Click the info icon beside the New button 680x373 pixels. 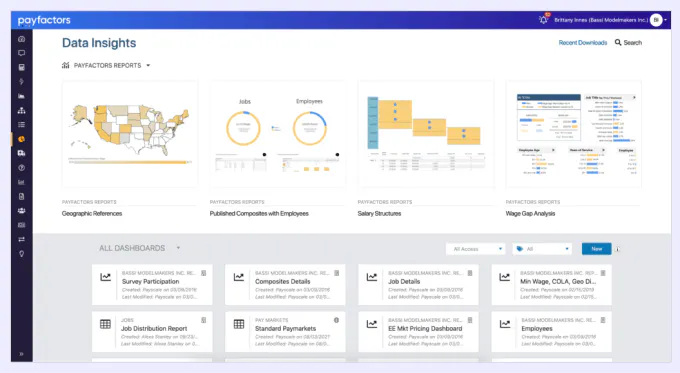click(618, 249)
